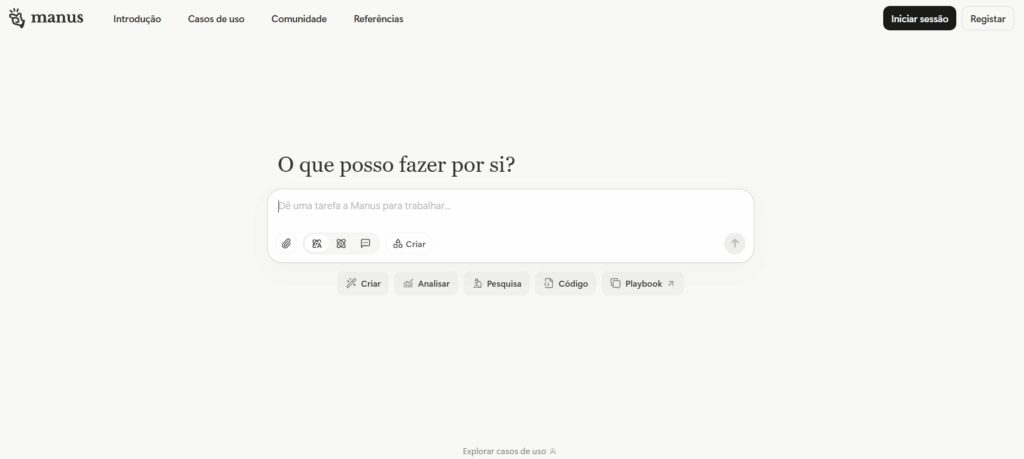Image resolution: width=1024 pixels, height=459 pixels.
Task: Click the Iniciar sessão button
Action: (919, 19)
